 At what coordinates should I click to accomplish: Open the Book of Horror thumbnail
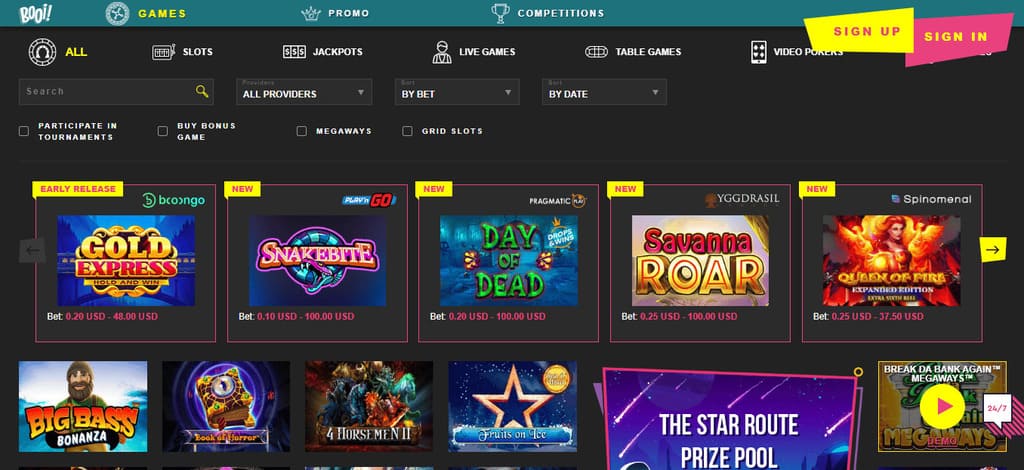click(226, 407)
